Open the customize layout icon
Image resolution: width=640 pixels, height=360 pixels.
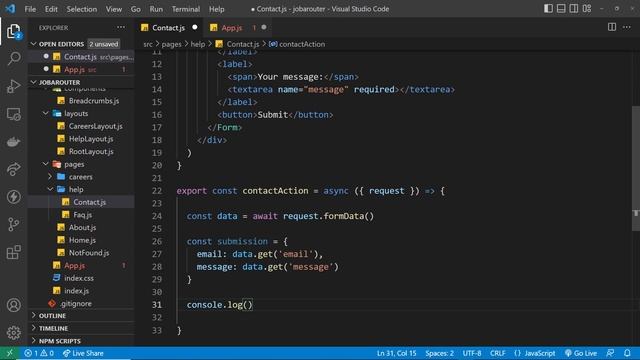(x=587, y=9)
